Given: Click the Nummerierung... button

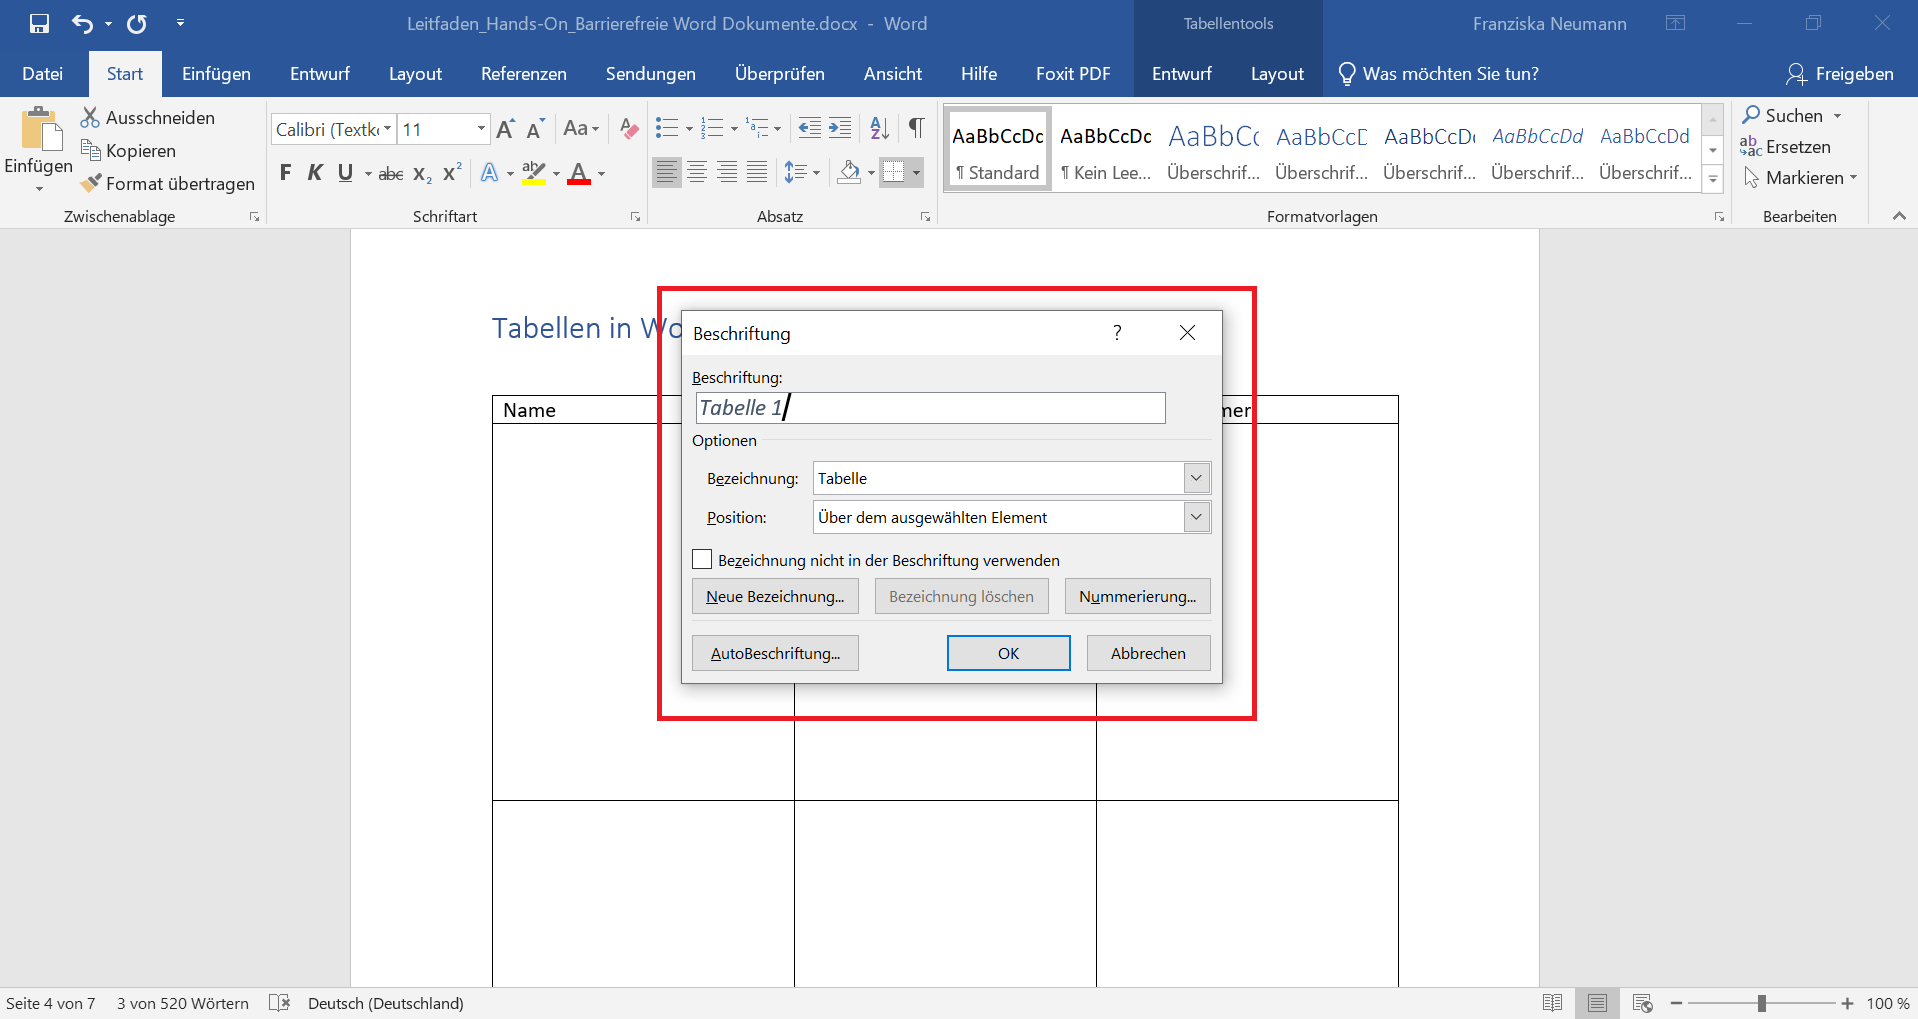Looking at the screenshot, I should click(1137, 596).
